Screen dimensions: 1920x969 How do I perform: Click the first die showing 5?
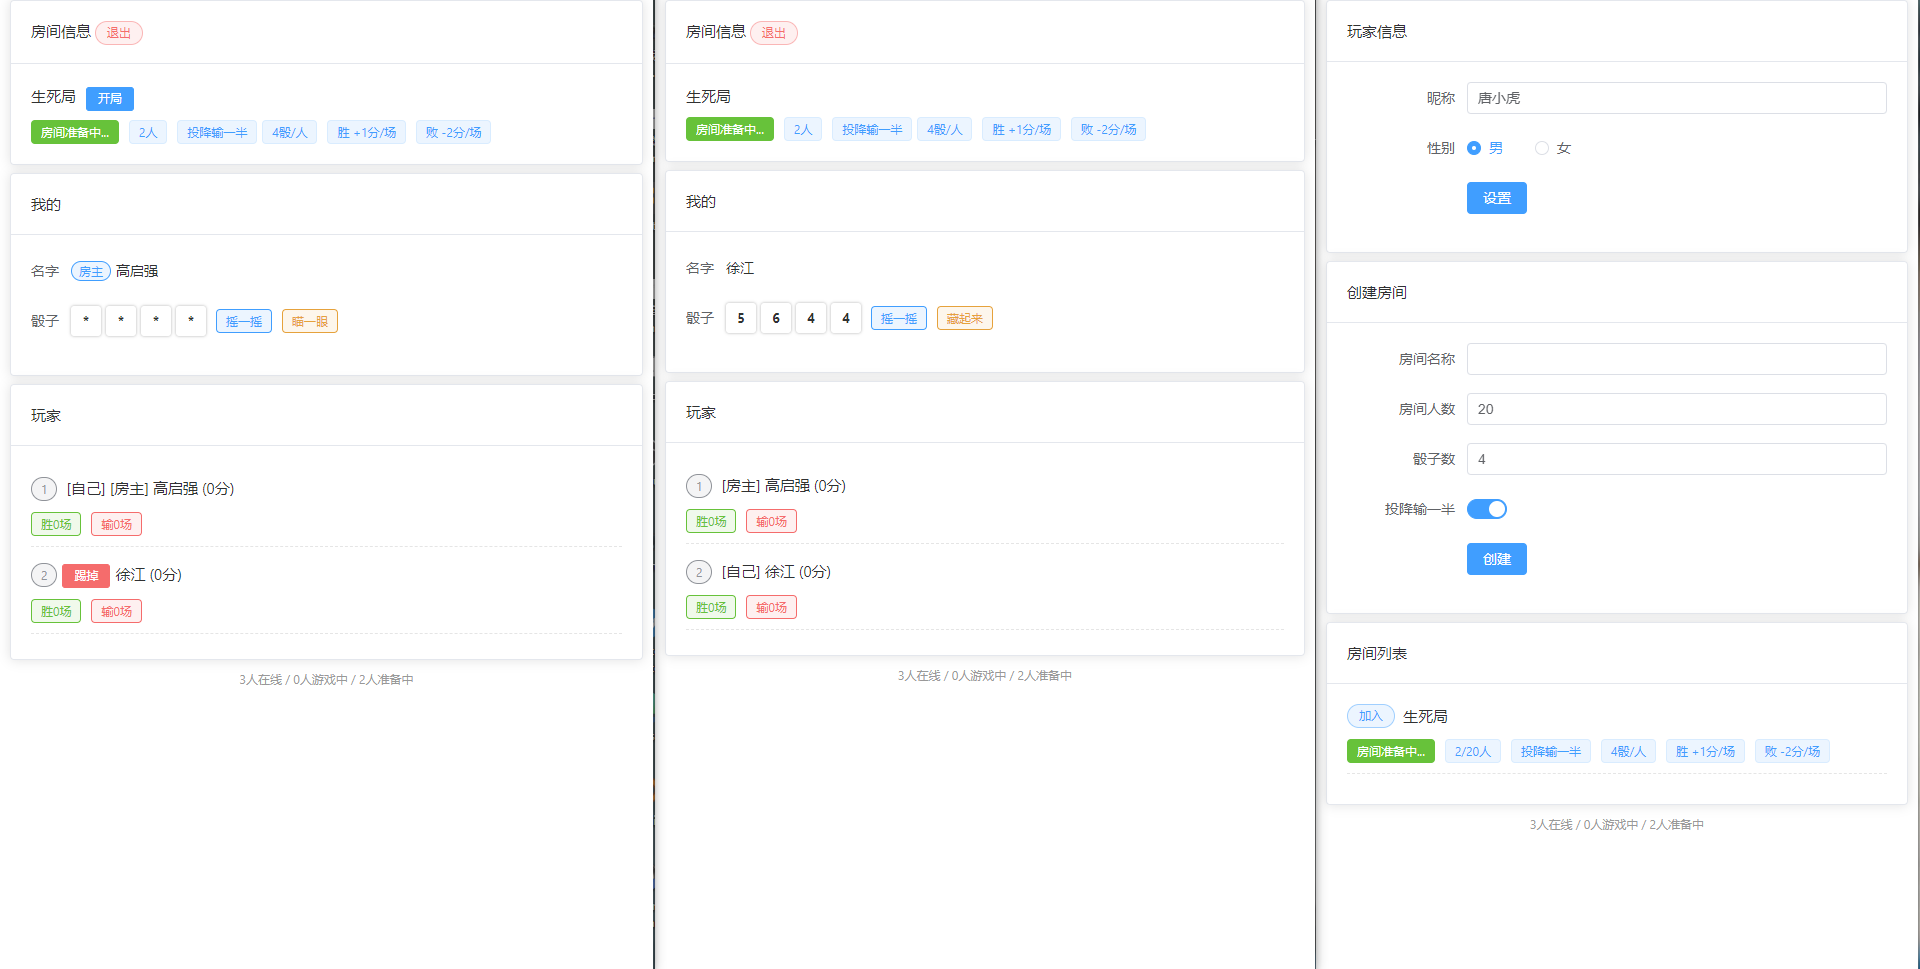coord(740,318)
